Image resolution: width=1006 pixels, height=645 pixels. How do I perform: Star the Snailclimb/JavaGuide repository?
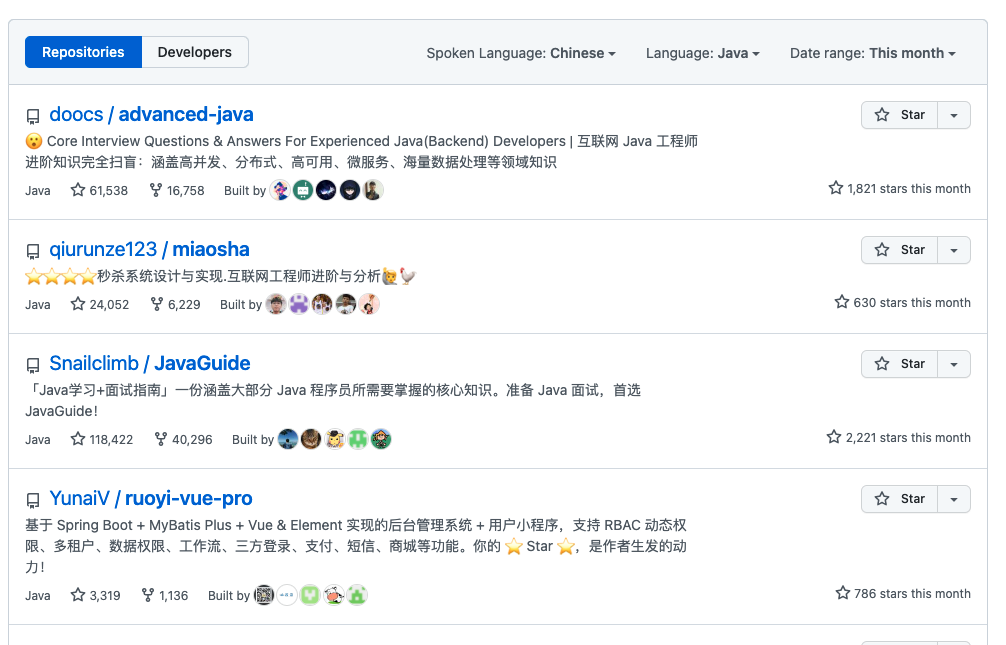pos(899,364)
